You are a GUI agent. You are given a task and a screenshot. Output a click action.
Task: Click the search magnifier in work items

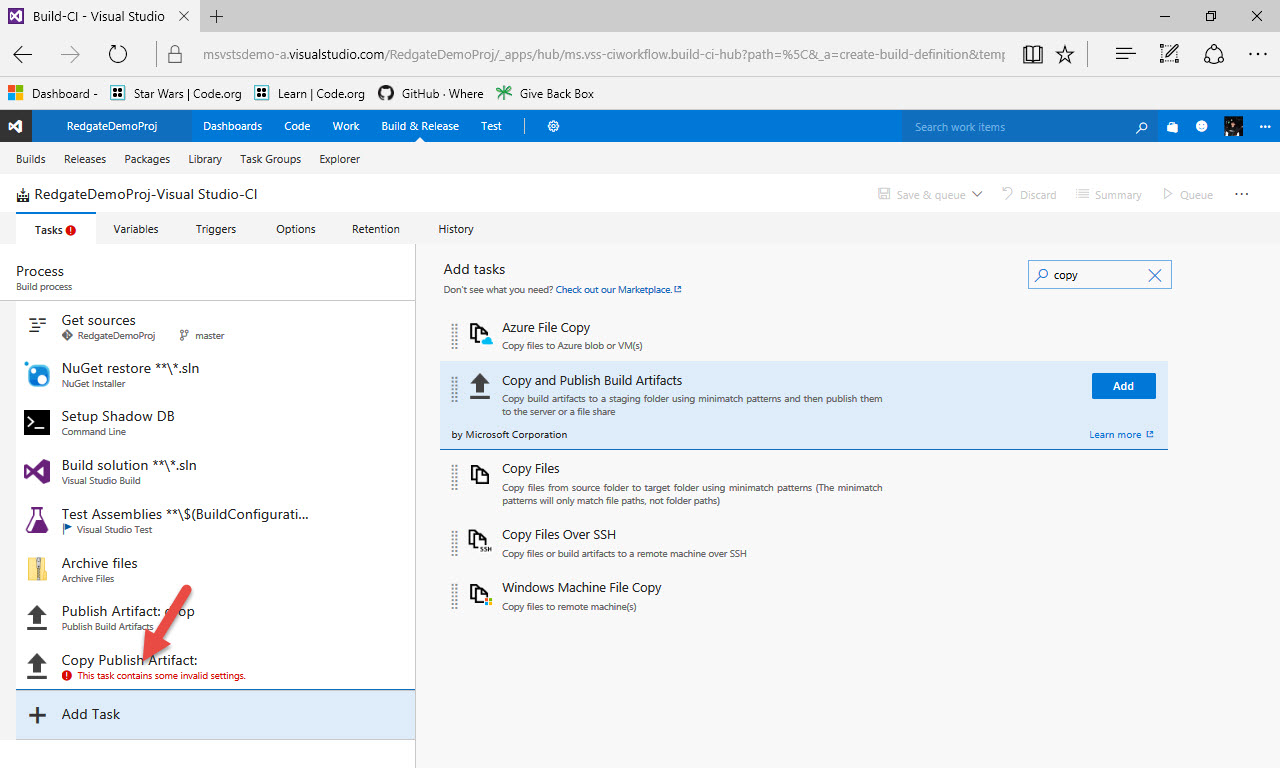(x=1142, y=127)
